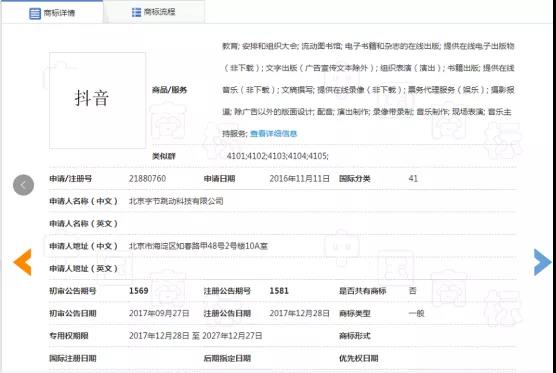556x373 pixels.
Task: Click the 国际注册日期 label
Action: 73,358
